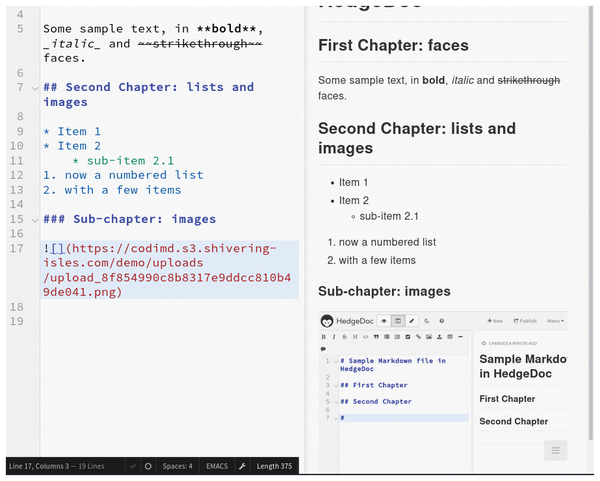
Task: Collapse the fold arrow on line 7
Action: (x=35, y=89)
